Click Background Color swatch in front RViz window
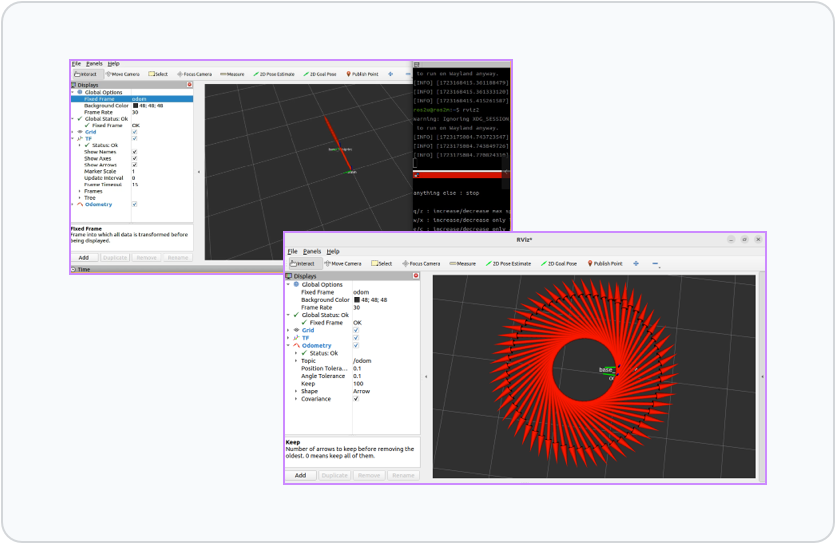836x544 pixels. click(x=357, y=300)
